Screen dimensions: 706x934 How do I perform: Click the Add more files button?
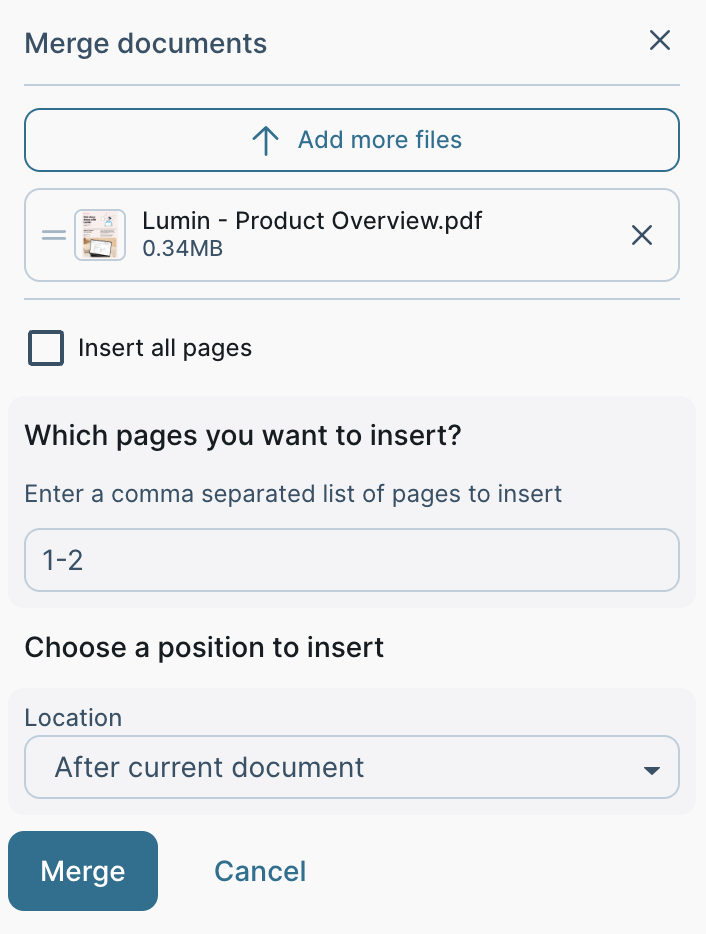[x=352, y=140]
